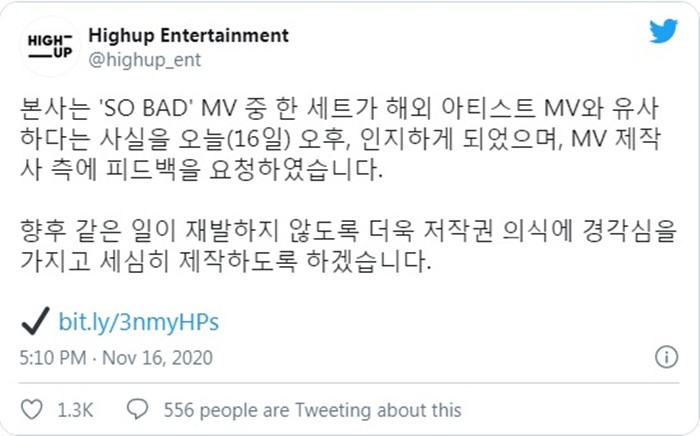The height and width of the screenshot is (436, 700).
Task: Open the 5:10 PM tweet timestamp
Action: 53,358
